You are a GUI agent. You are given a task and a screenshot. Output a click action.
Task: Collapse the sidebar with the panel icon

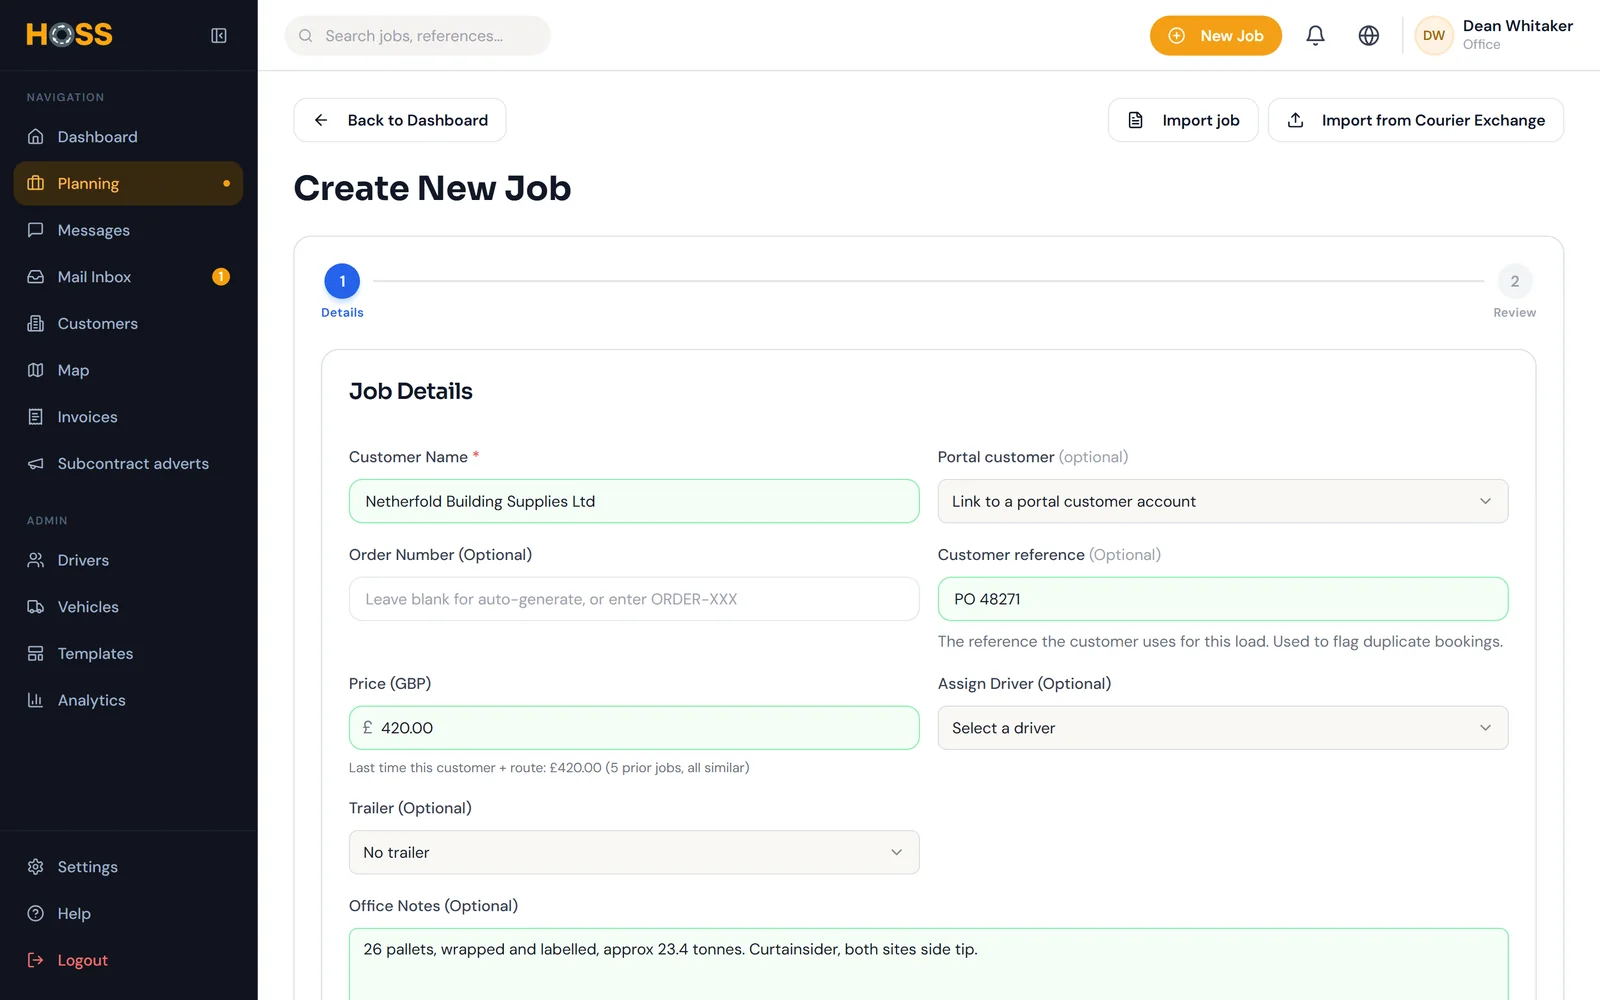pos(219,36)
